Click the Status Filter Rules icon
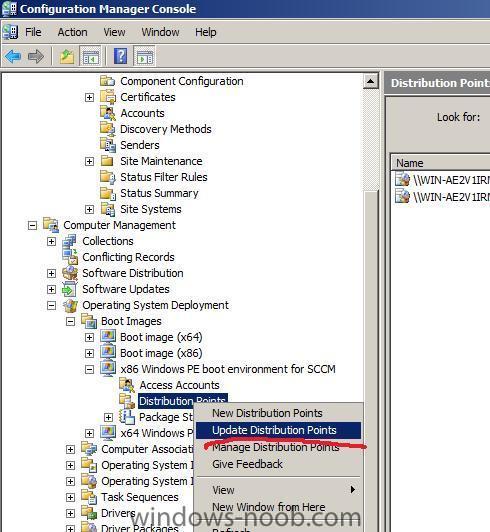The width and height of the screenshot is (490, 532). (x=108, y=177)
